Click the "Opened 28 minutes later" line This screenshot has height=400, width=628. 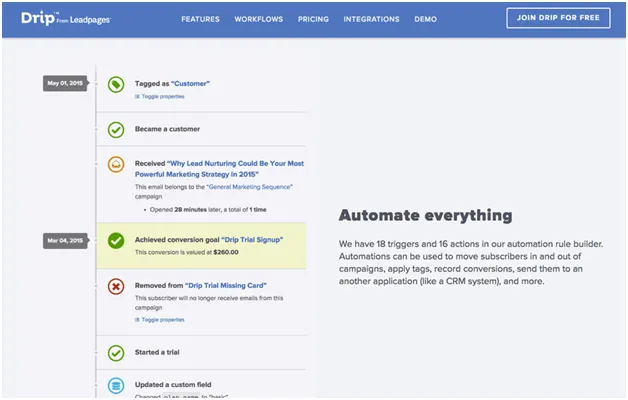208,209
